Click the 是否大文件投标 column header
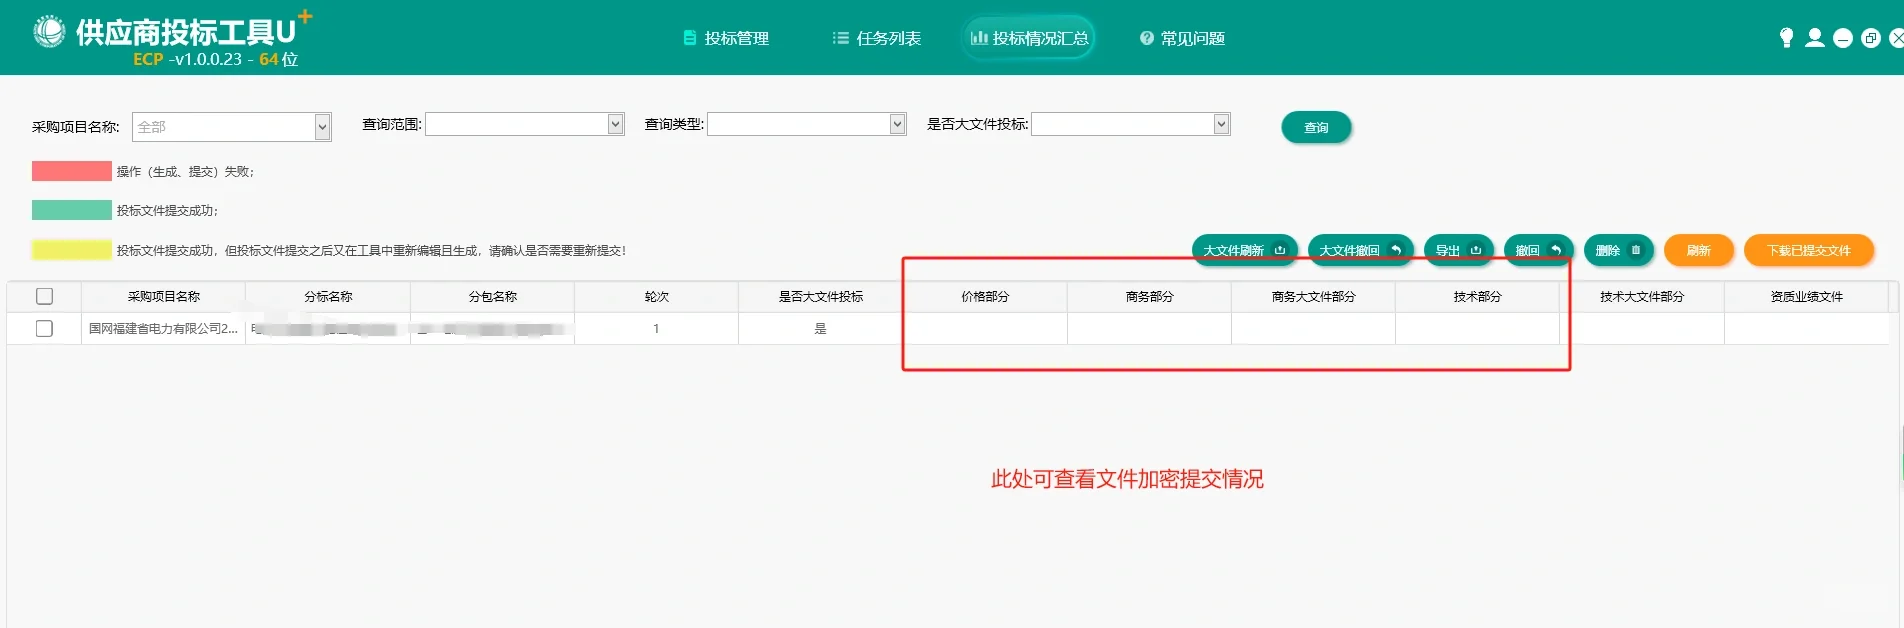The width and height of the screenshot is (1904, 628). (820, 296)
